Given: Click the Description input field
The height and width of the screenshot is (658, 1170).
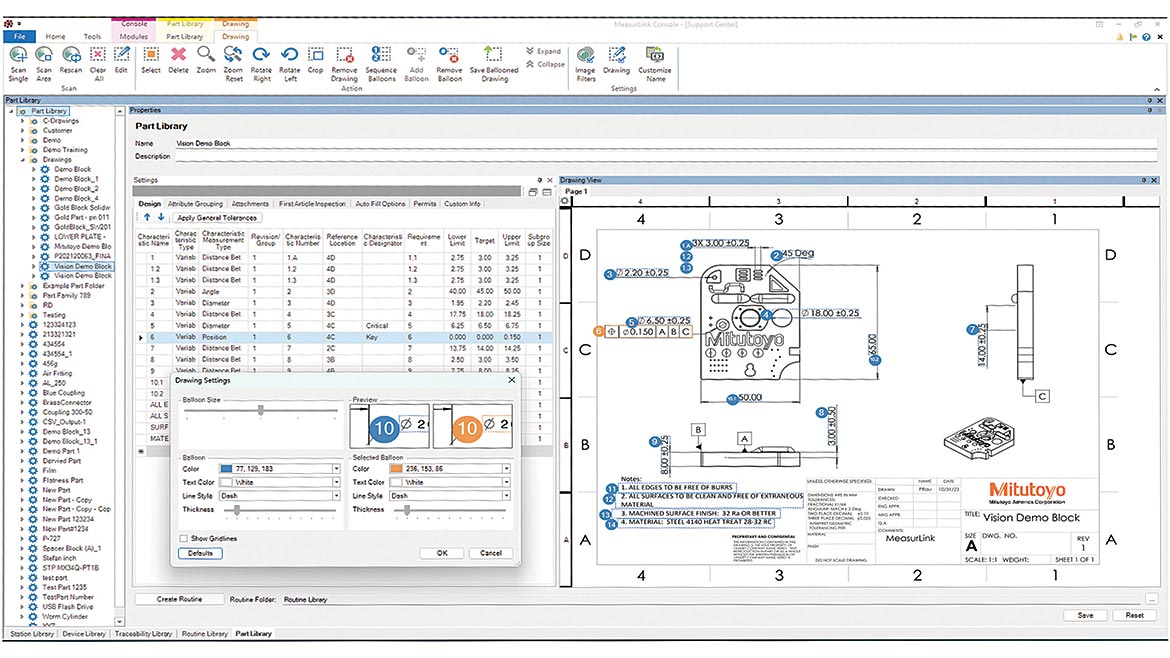Looking at the screenshot, I should click(666, 157).
